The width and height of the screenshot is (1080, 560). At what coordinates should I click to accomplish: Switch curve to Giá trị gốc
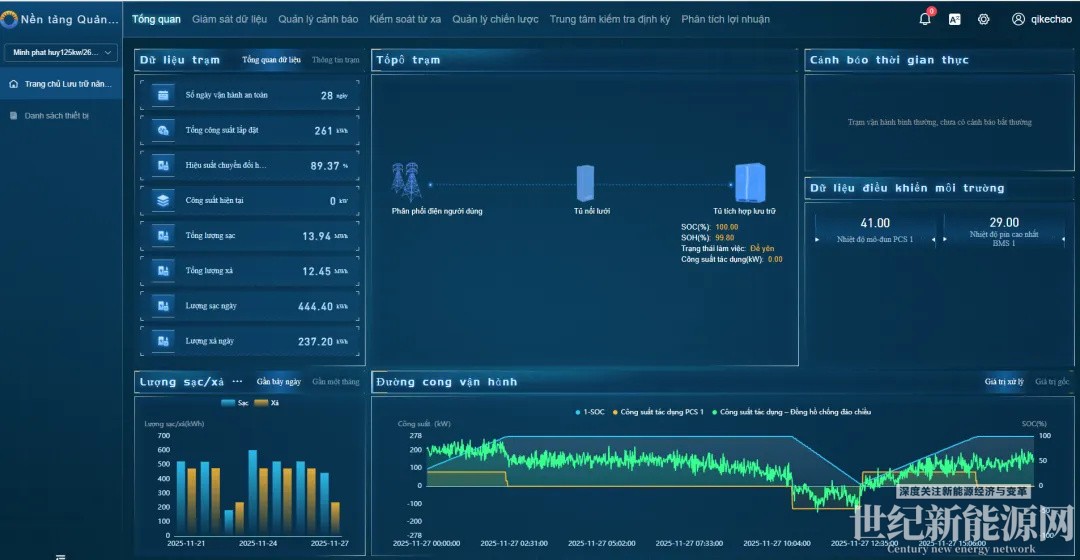point(1052,382)
